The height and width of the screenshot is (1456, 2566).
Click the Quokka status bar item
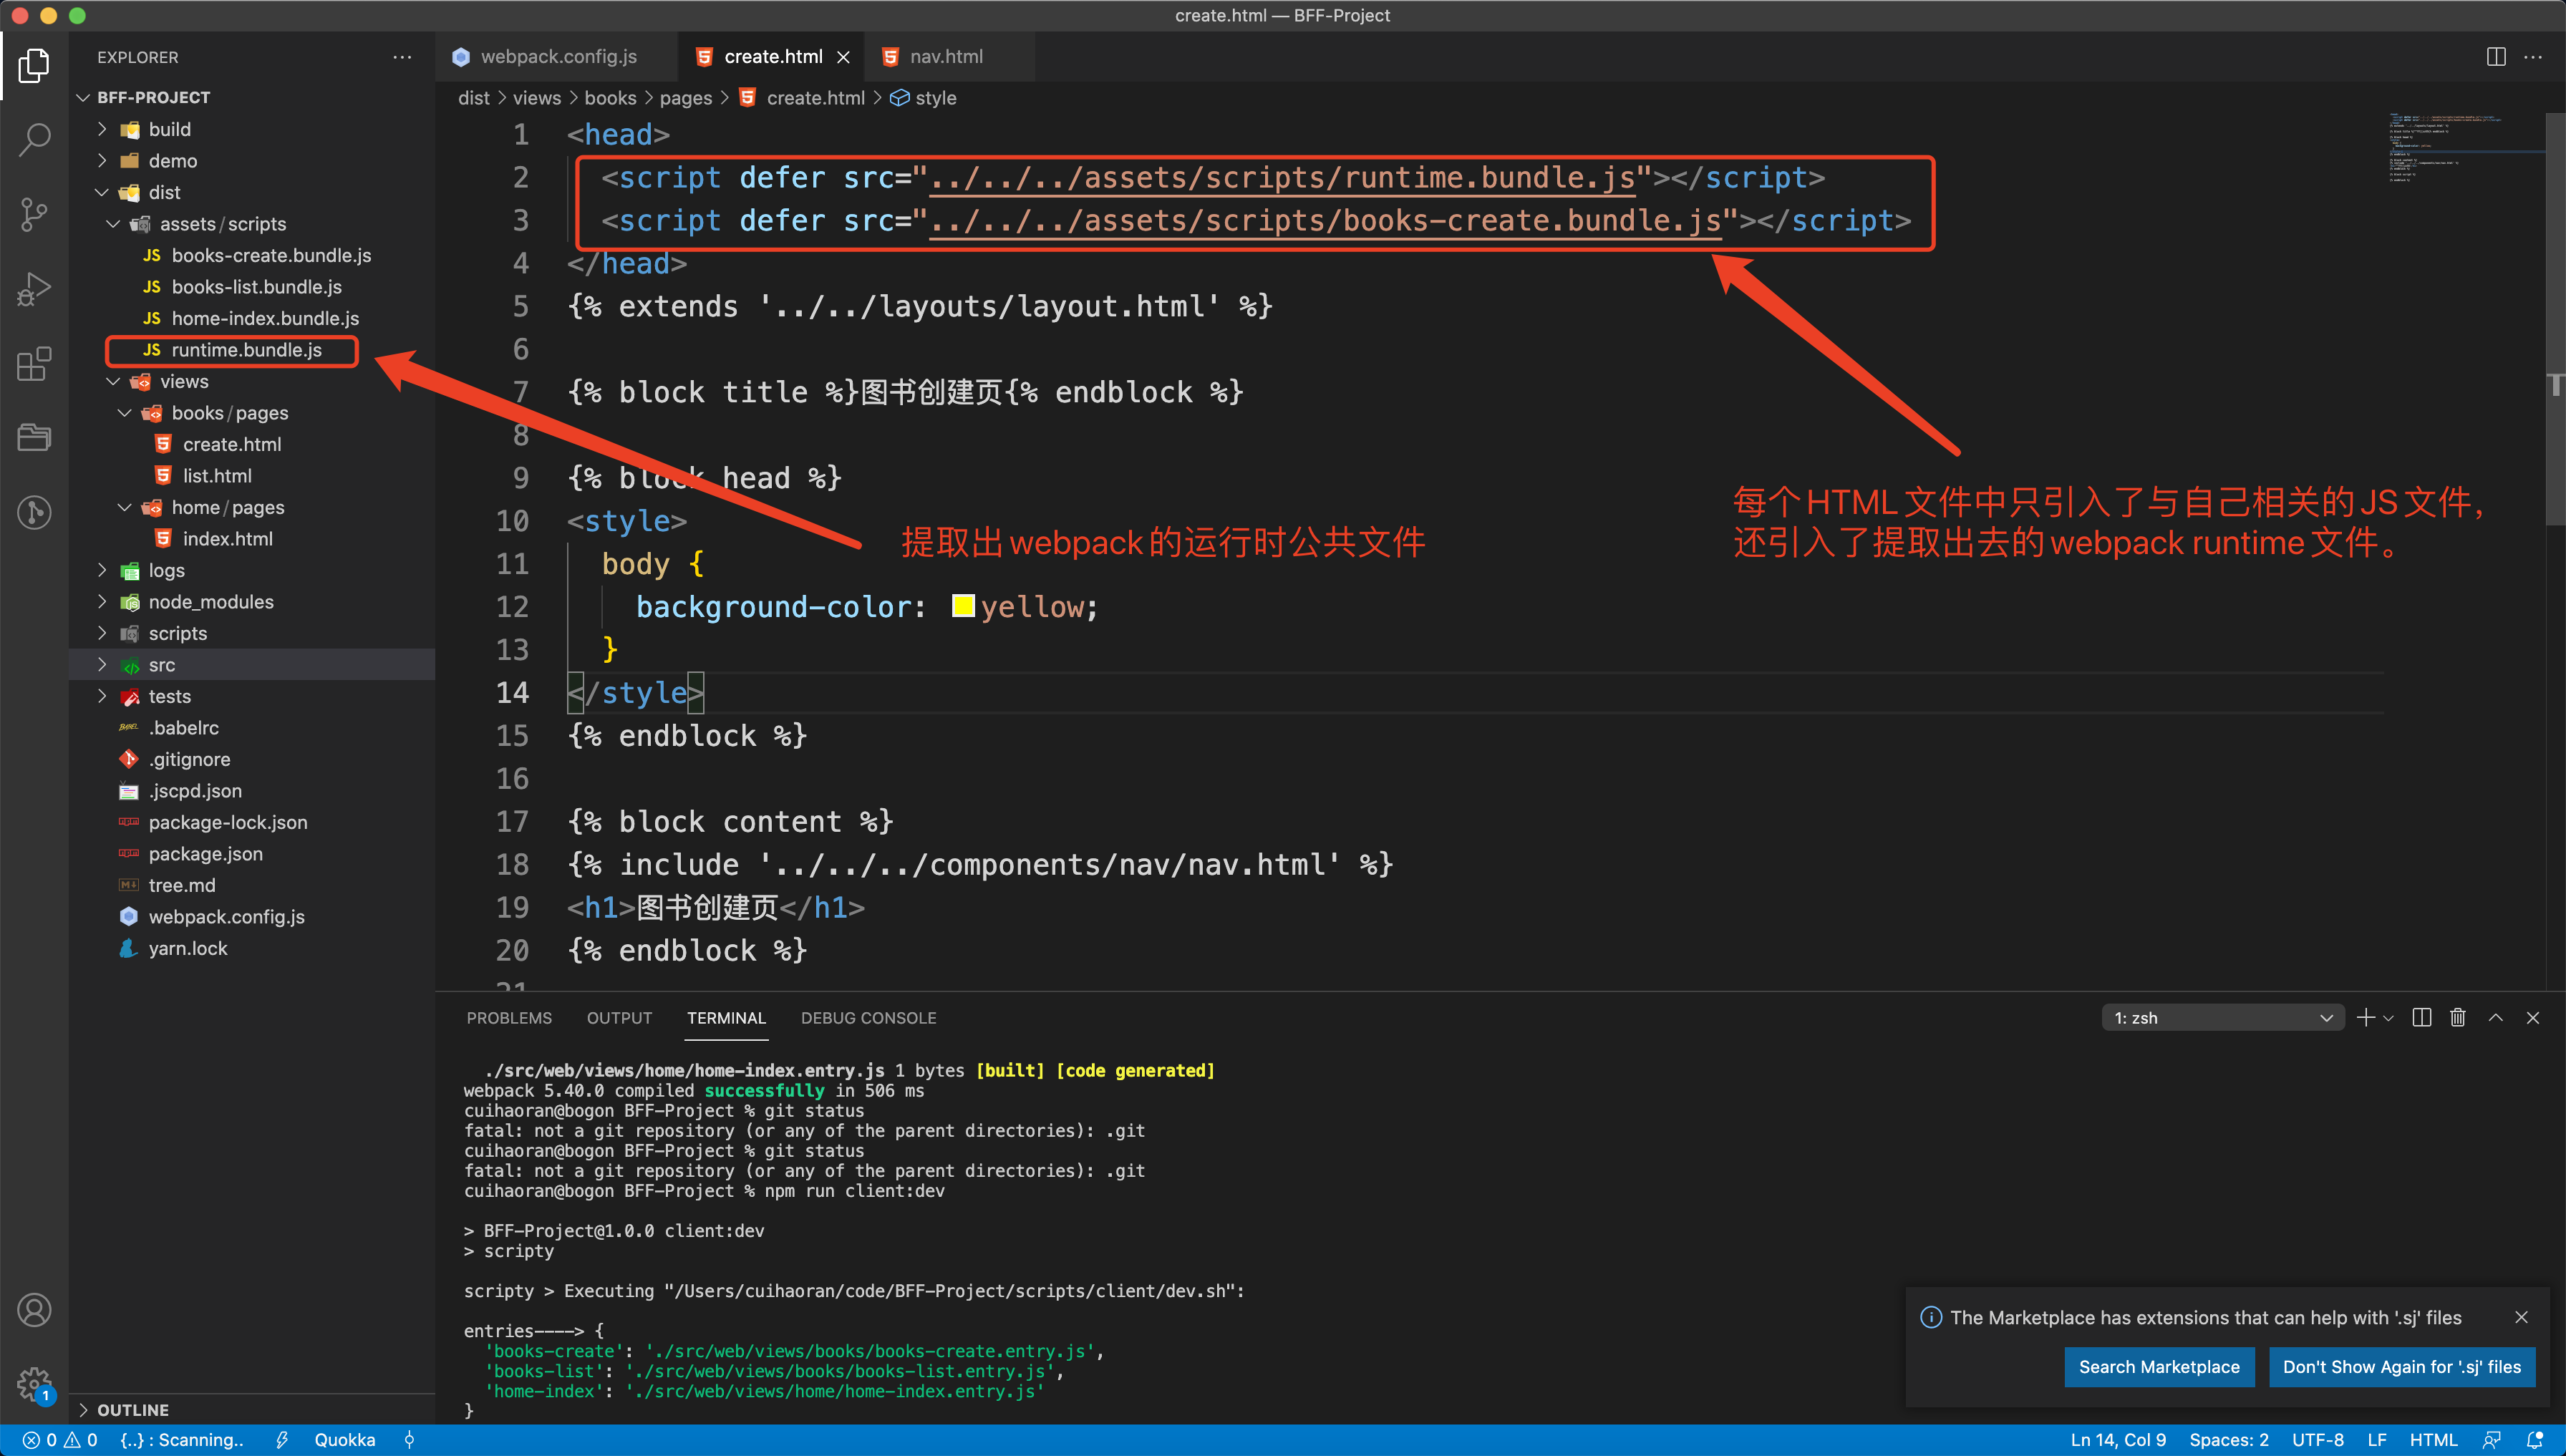pyautogui.click(x=345, y=1440)
